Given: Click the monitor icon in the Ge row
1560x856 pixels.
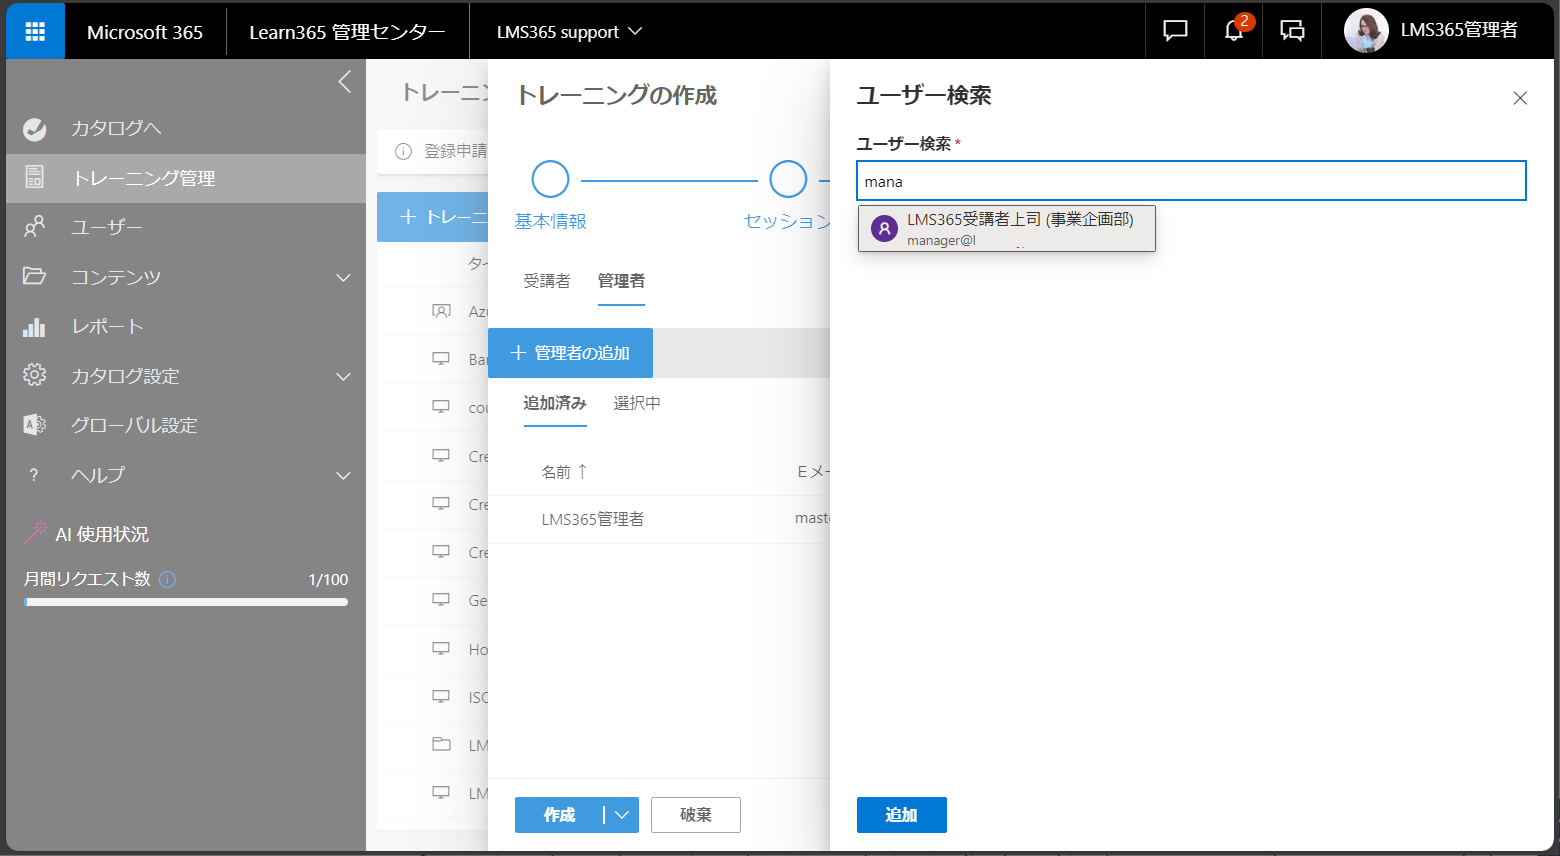Looking at the screenshot, I should 441,600.
